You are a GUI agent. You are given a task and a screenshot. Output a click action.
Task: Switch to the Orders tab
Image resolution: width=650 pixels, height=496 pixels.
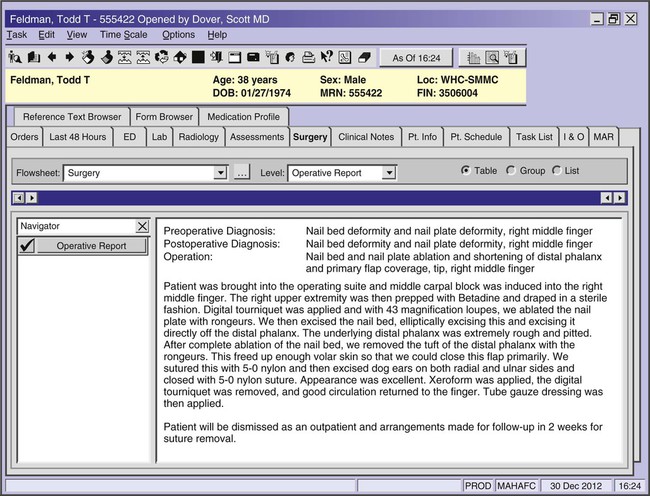tap(24, 137)
